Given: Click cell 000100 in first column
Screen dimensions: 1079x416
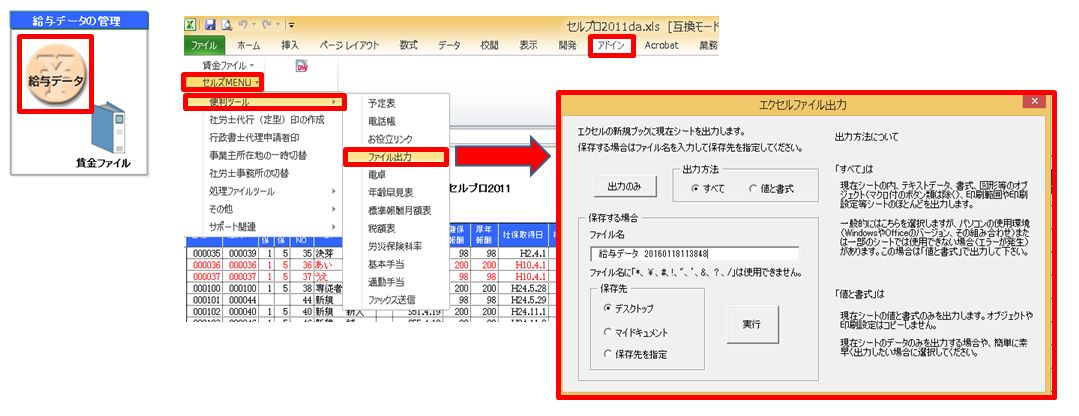Looking at the screenshot, I should (204, 287).
